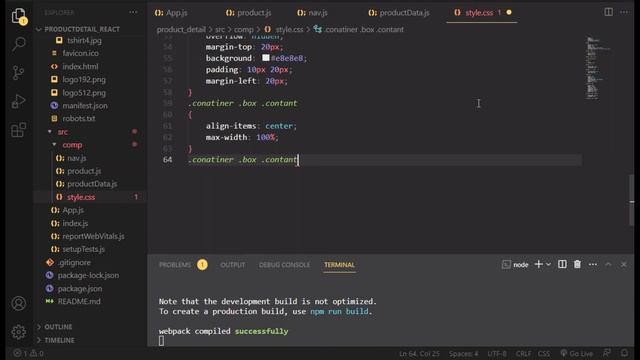The height and width of the screenshot is (360, 640).
Task: Split the terminal panel
Action: pos(562,264)
